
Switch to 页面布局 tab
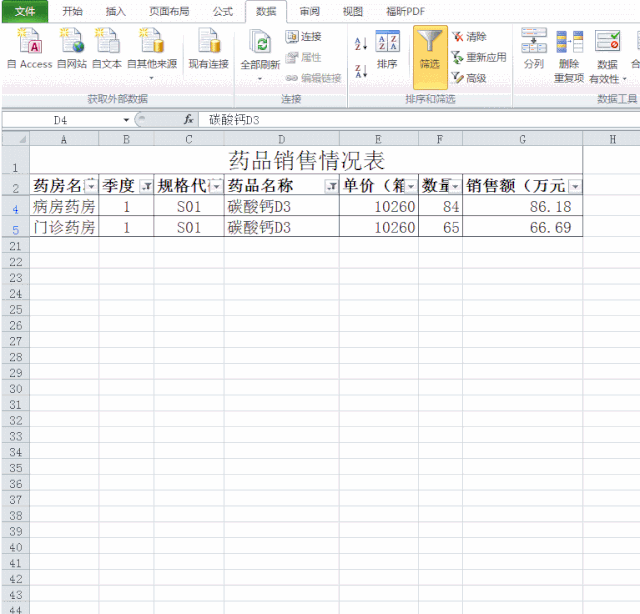tap(169, 11)
